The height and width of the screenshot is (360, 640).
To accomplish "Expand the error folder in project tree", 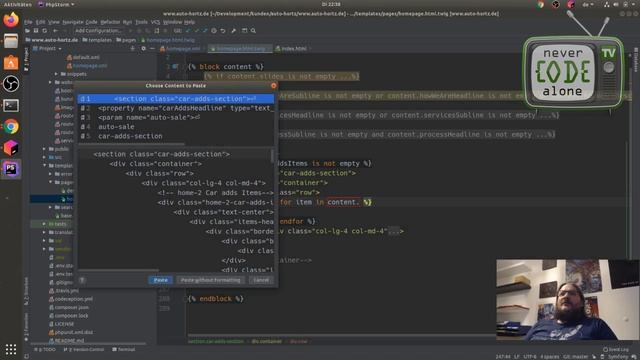I will tap(50, 174).
